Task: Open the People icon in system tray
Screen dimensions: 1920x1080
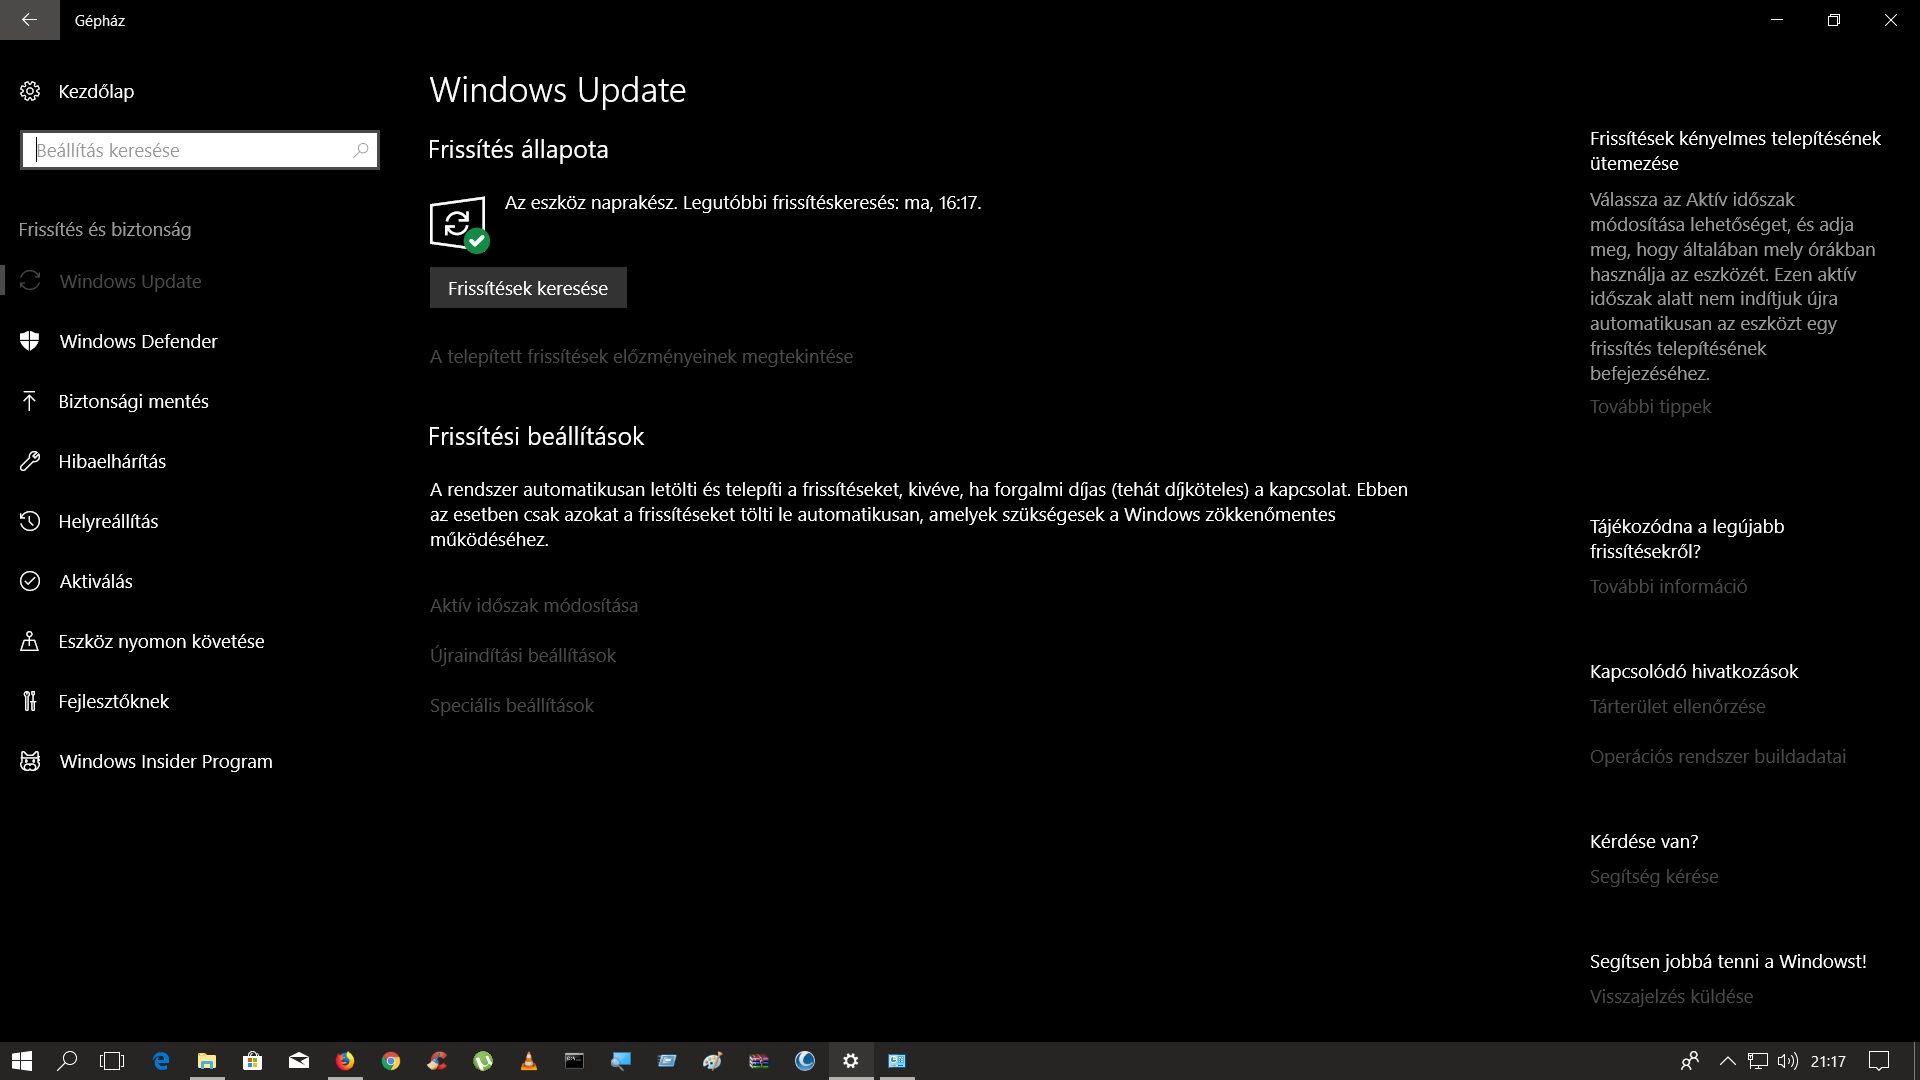Action: pyautogui.click(x=1690, y=1061)
